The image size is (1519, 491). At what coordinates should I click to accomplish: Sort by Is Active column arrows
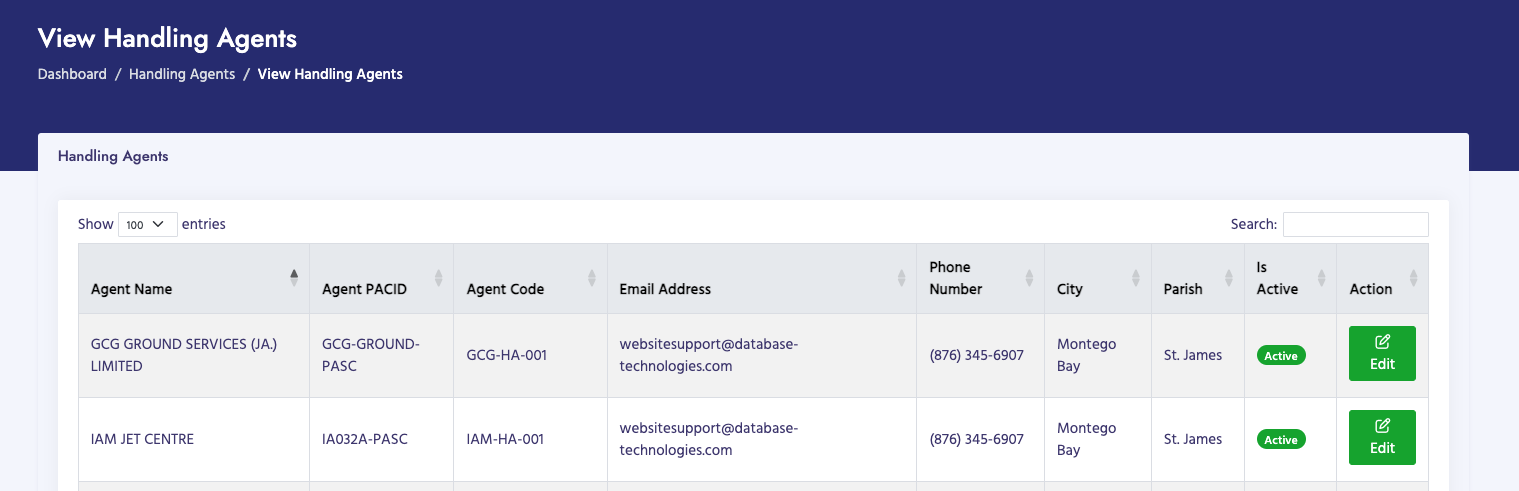1321,278
